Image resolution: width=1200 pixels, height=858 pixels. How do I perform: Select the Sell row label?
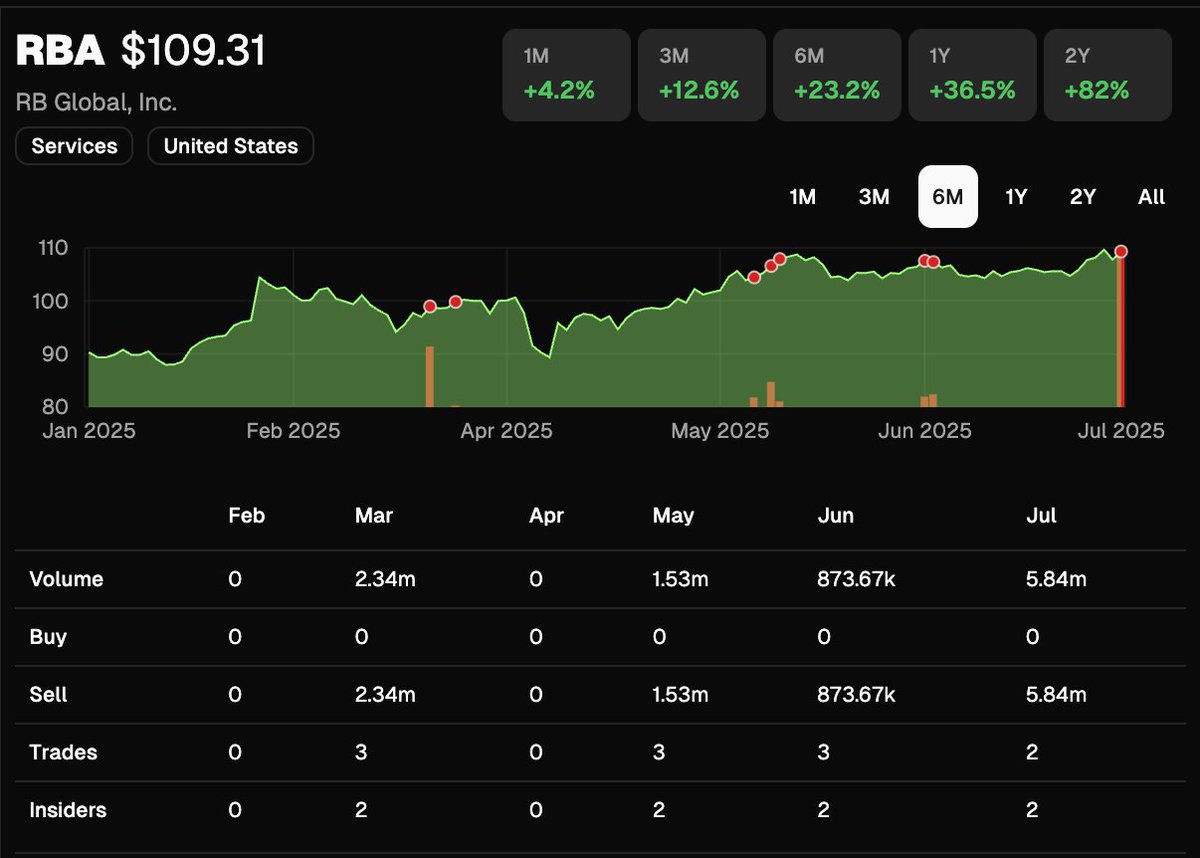(48, 694)
